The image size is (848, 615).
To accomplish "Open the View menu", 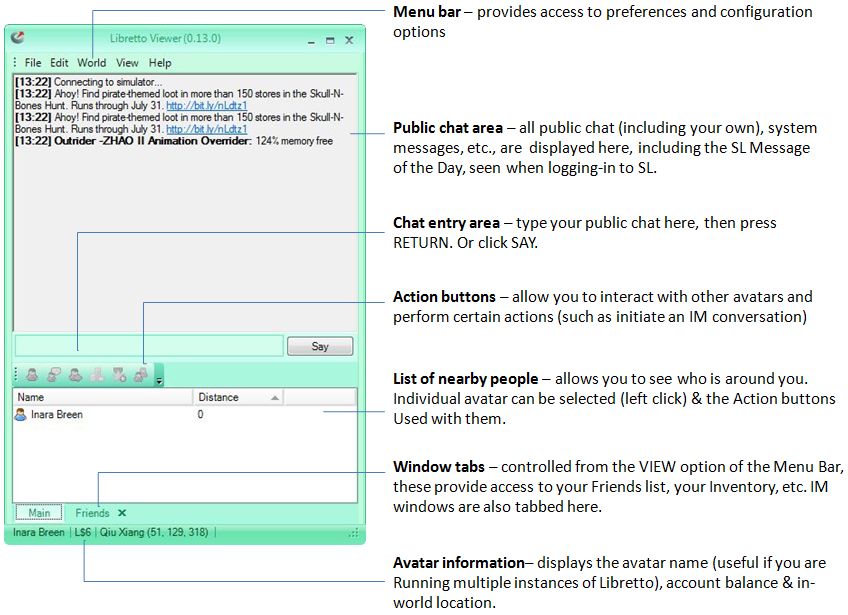I will 127,63.
